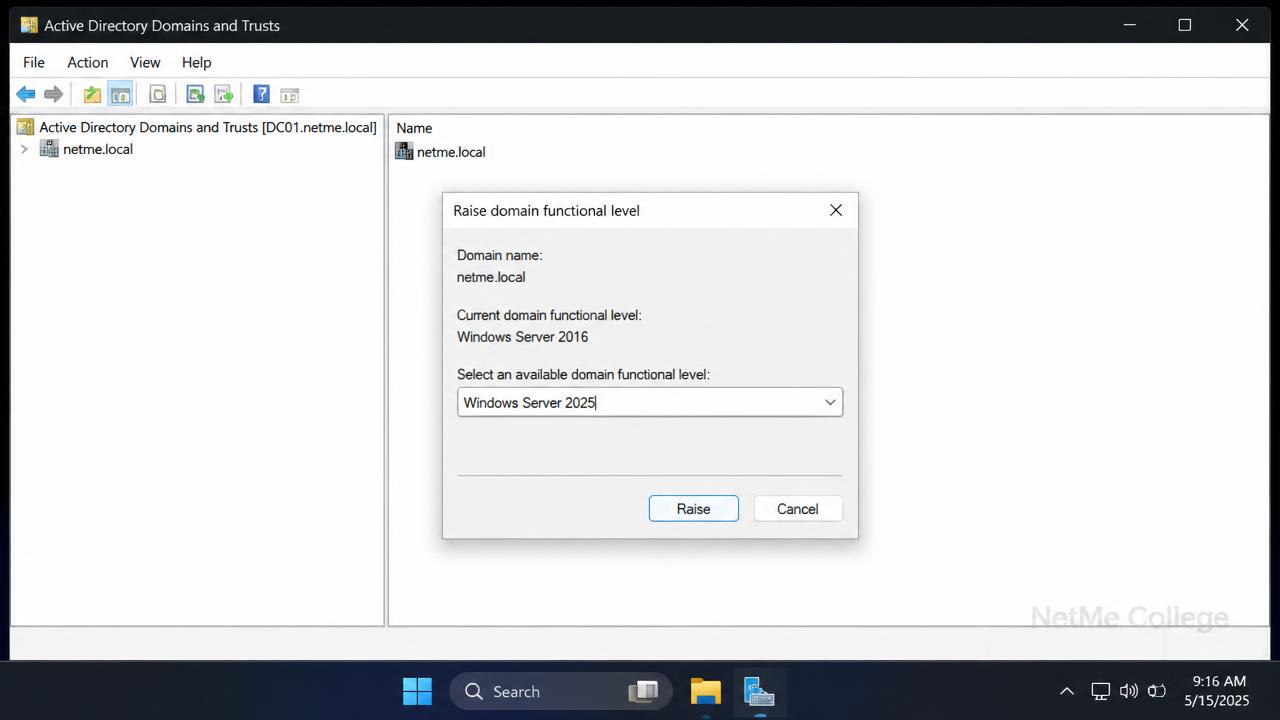Click the Back arrow in the toolbar

point(26,94)
